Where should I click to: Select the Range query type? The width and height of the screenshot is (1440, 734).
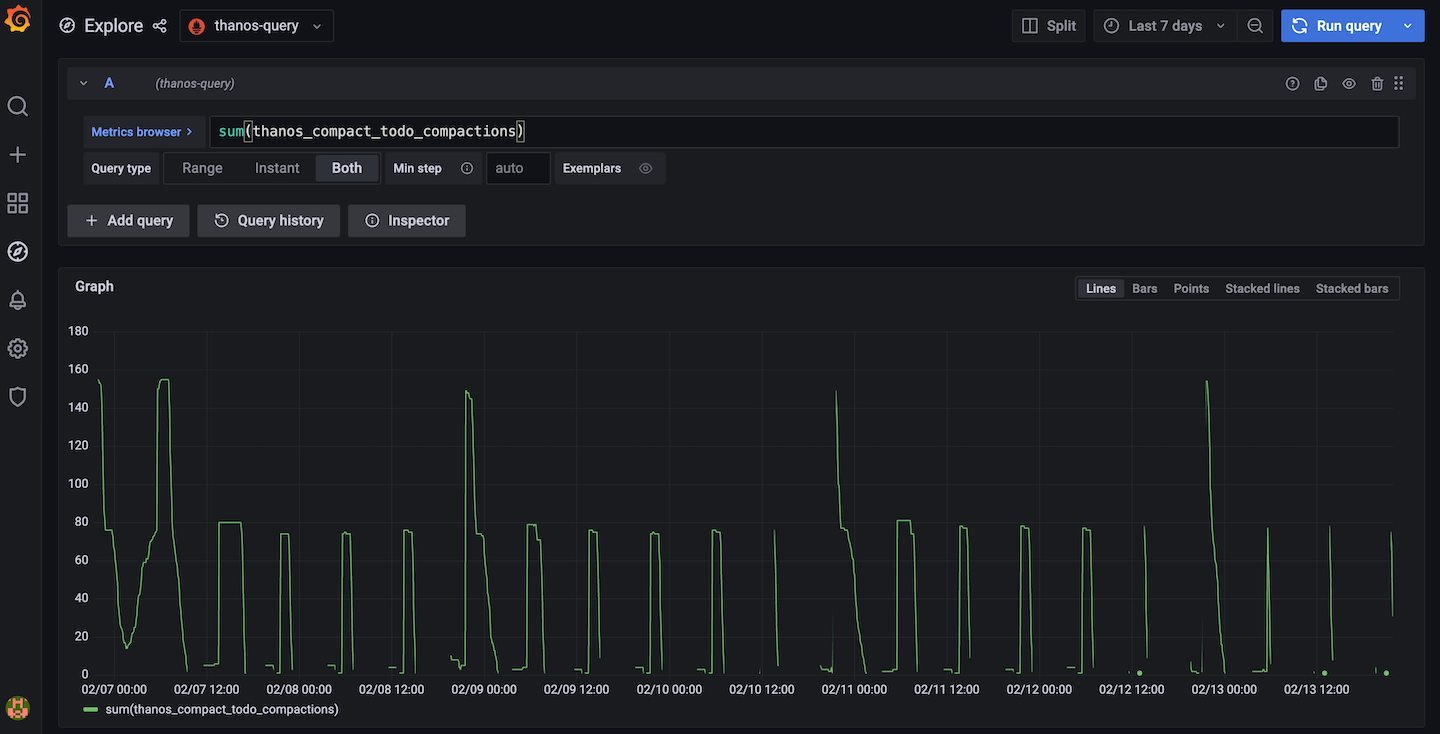(202, 168)
